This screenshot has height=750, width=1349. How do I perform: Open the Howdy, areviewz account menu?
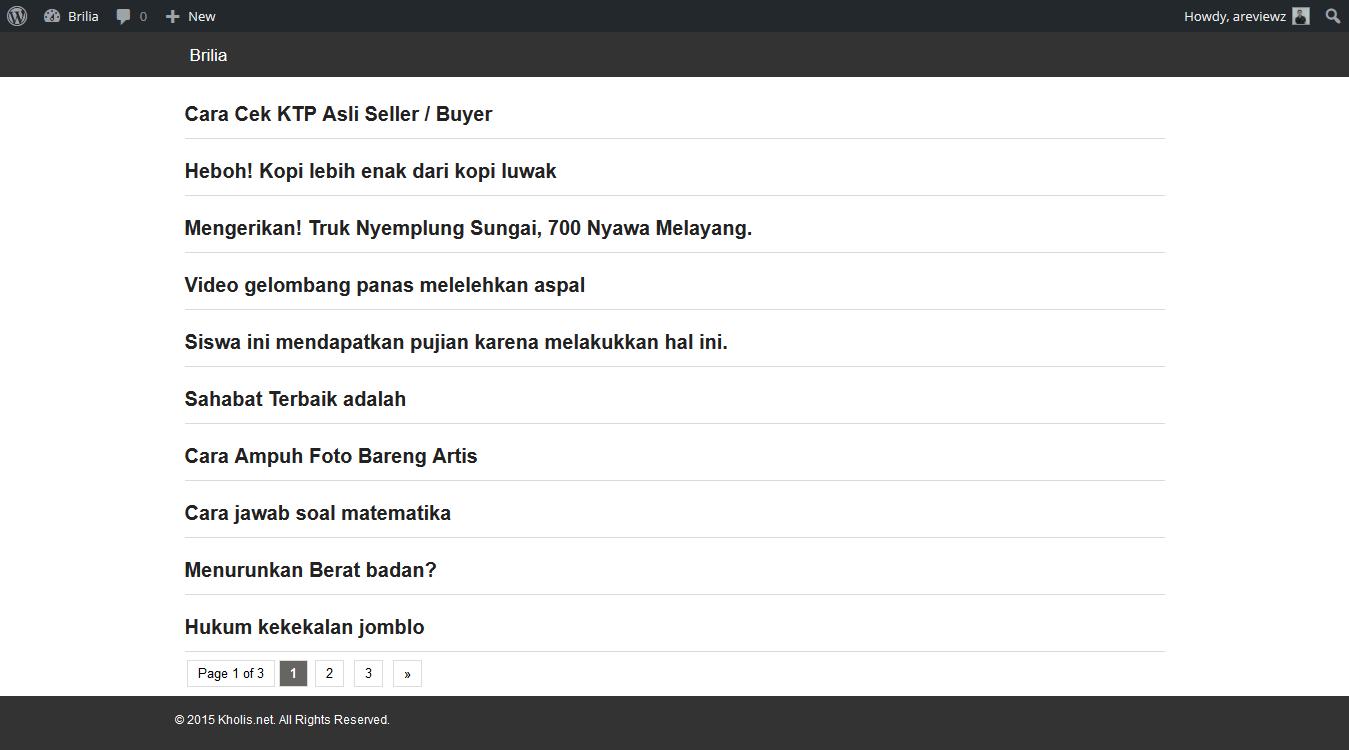tap(1234, 16)
